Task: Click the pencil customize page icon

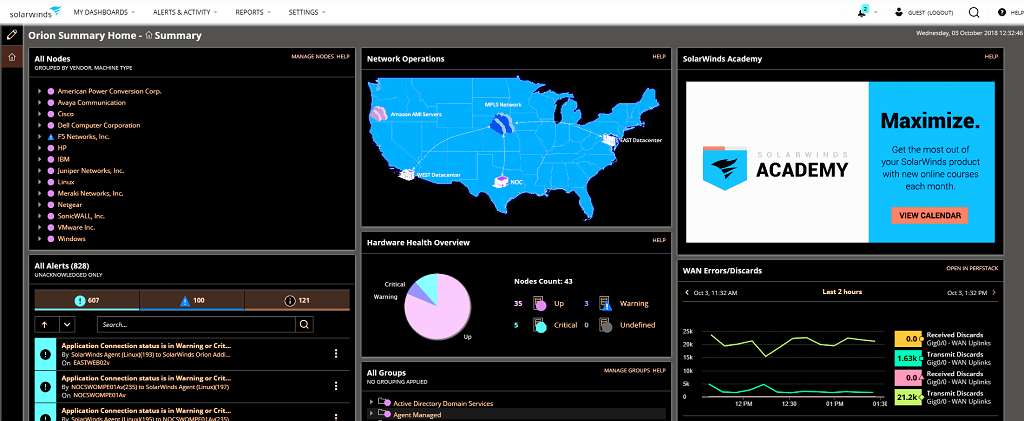Action: point(11,34)
